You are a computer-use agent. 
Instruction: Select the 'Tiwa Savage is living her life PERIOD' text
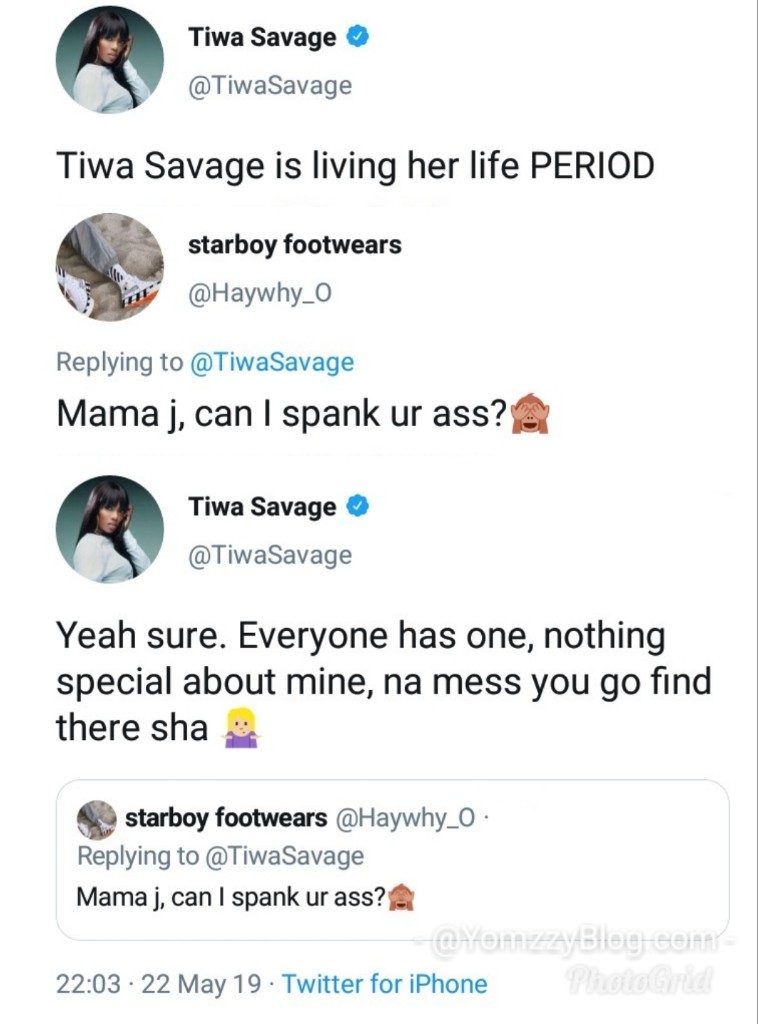(x=355, y=165)
